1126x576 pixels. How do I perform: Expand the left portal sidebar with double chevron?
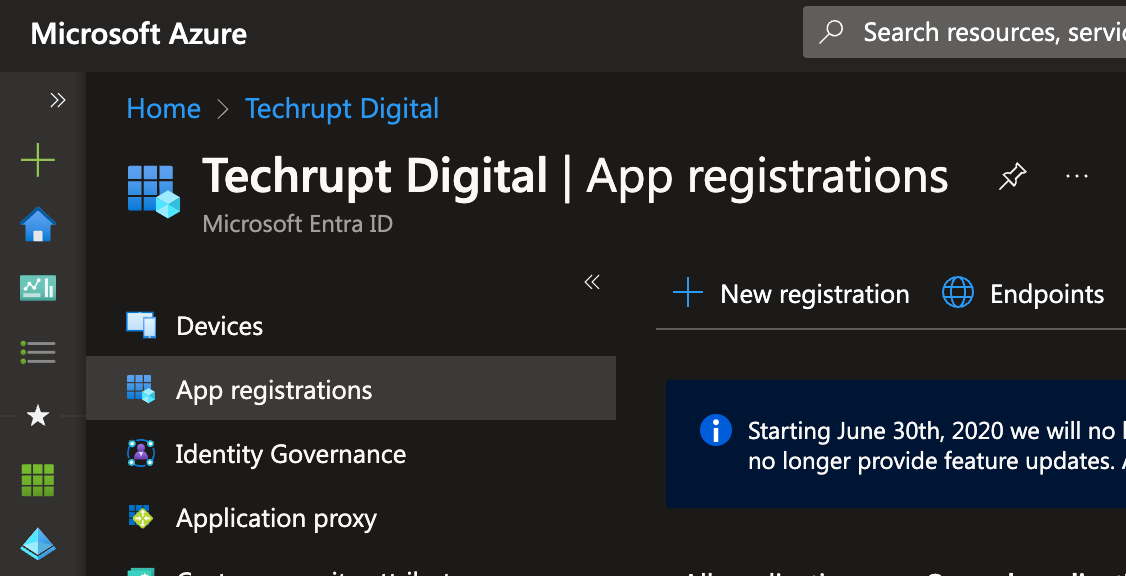pos(57,100)
